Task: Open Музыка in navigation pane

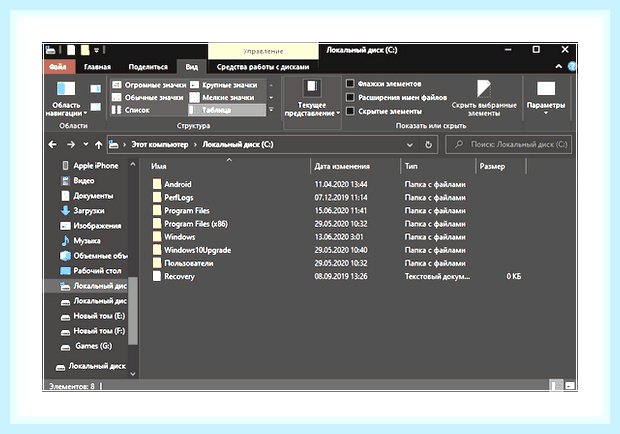Action: pos(81,241)
